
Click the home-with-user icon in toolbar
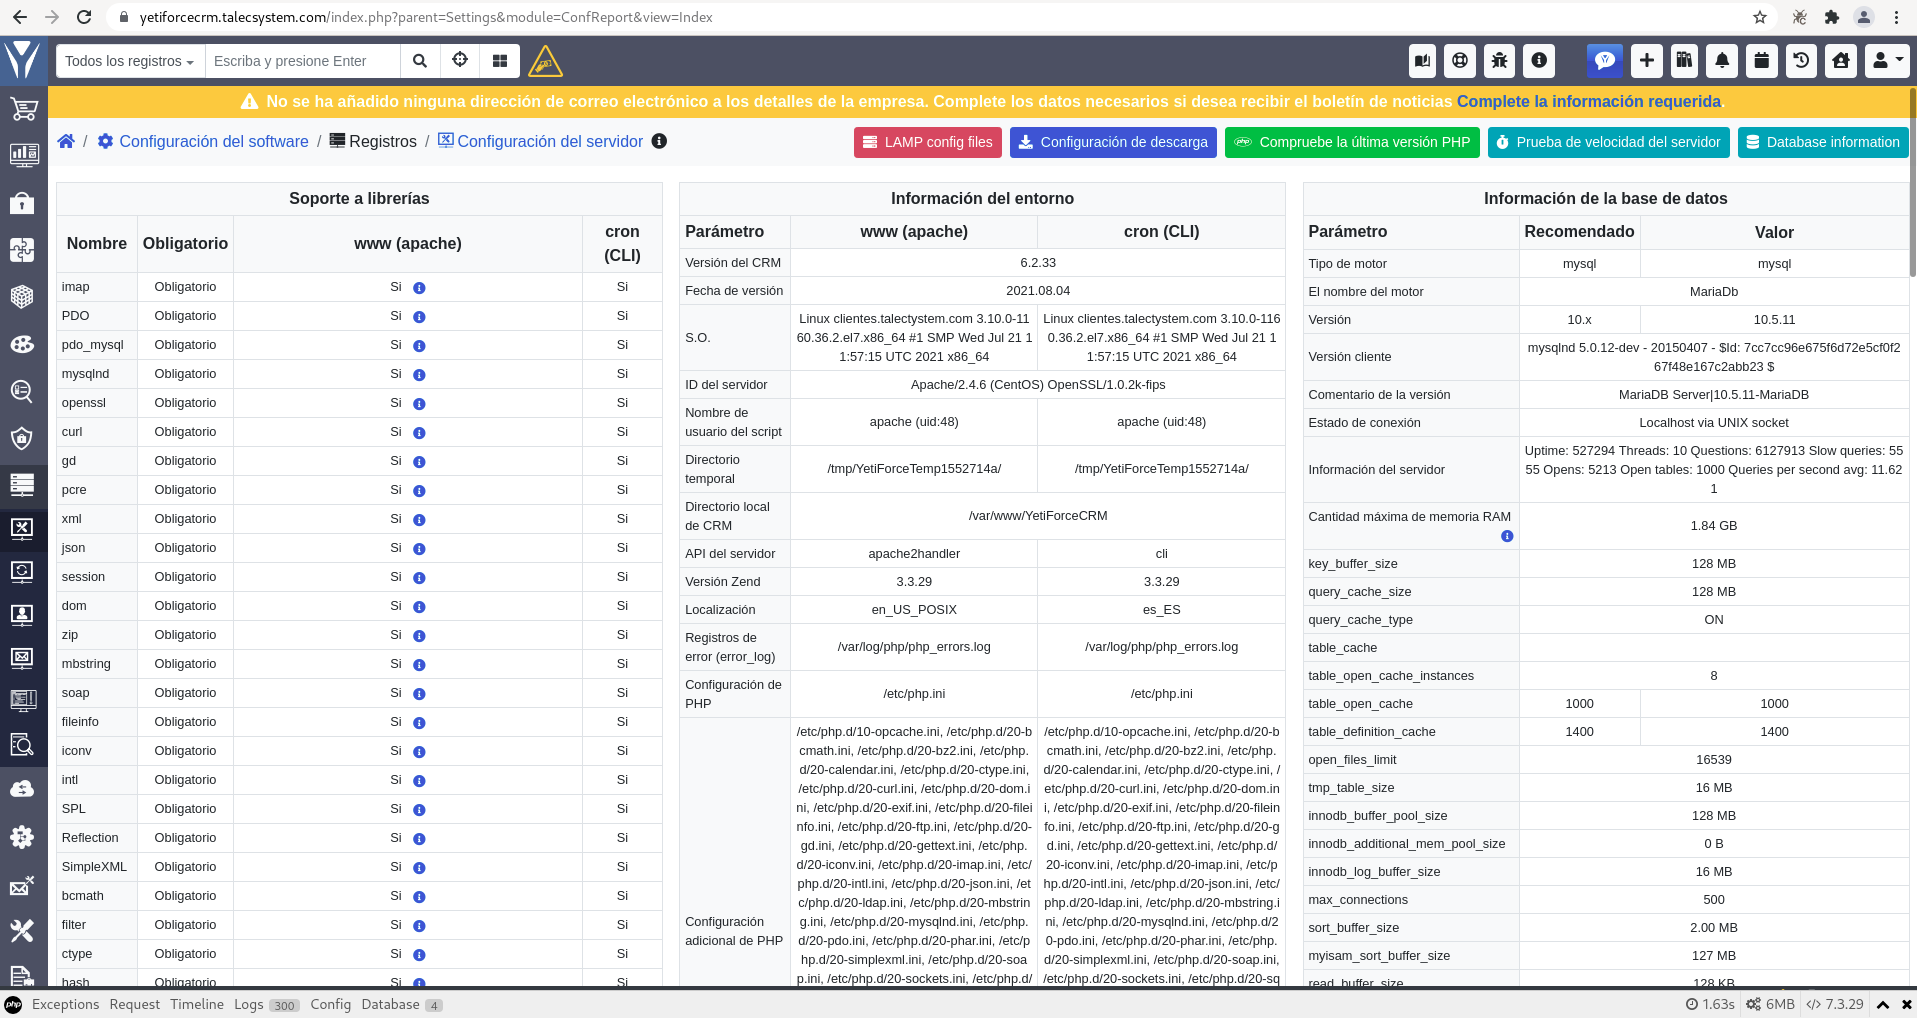[x=1841, y=61]
